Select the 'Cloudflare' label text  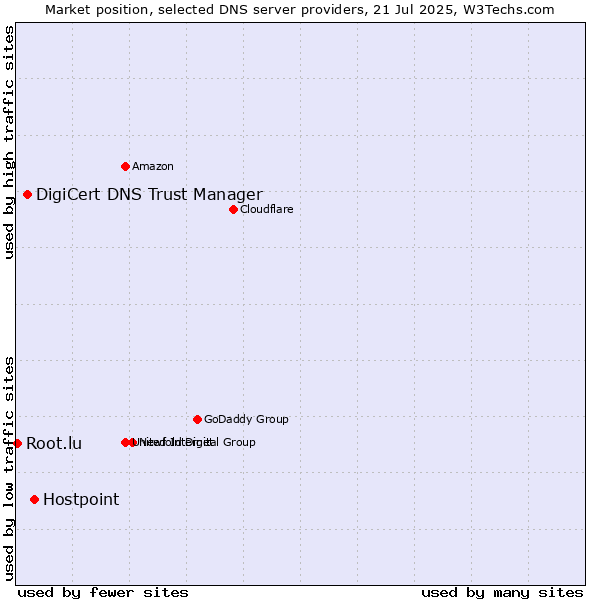click(267, 209)
